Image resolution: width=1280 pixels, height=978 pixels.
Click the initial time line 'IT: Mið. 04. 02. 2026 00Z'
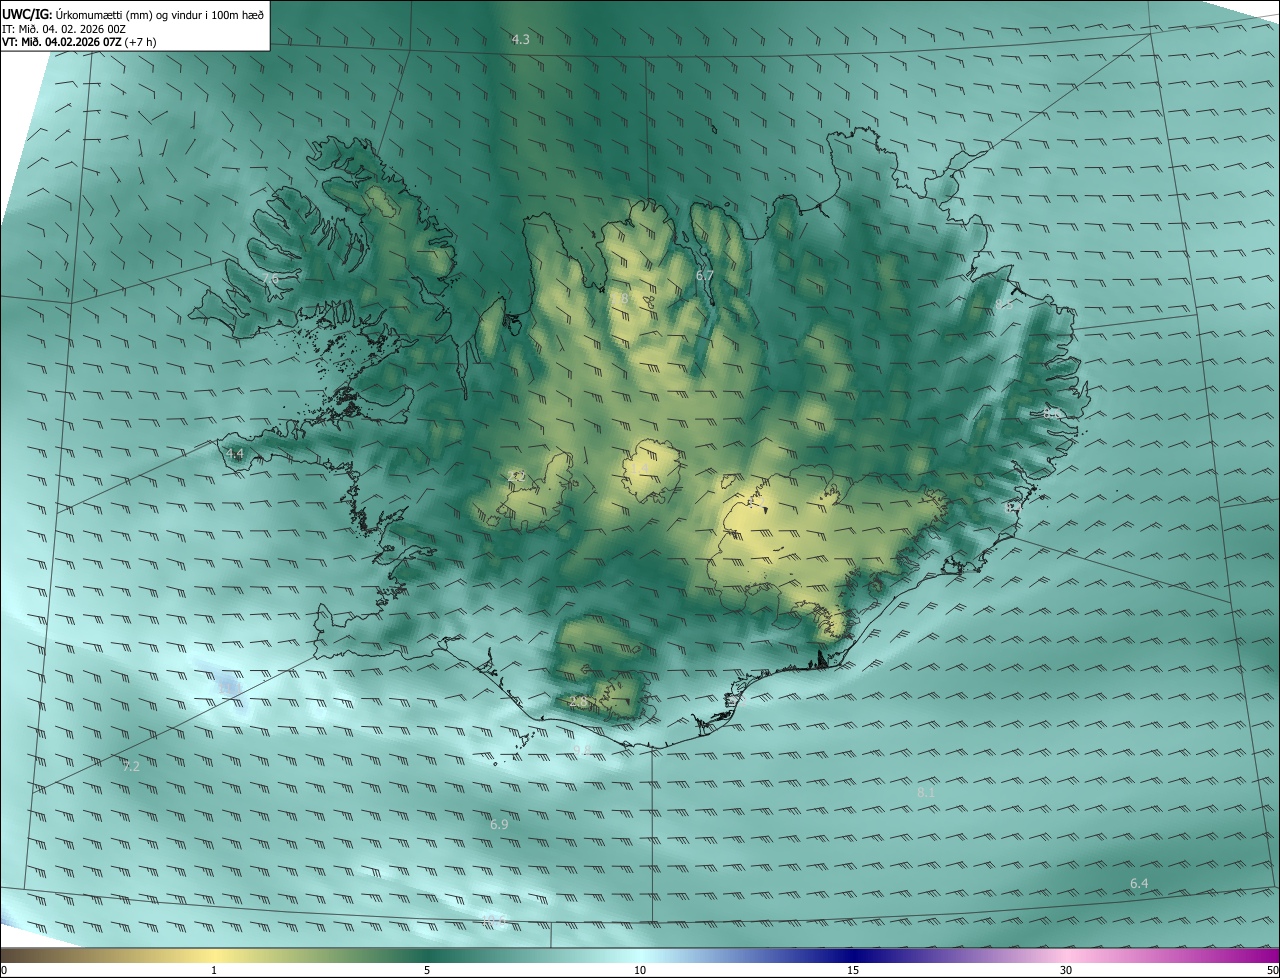pyautogui.click(x=63, y=28)
